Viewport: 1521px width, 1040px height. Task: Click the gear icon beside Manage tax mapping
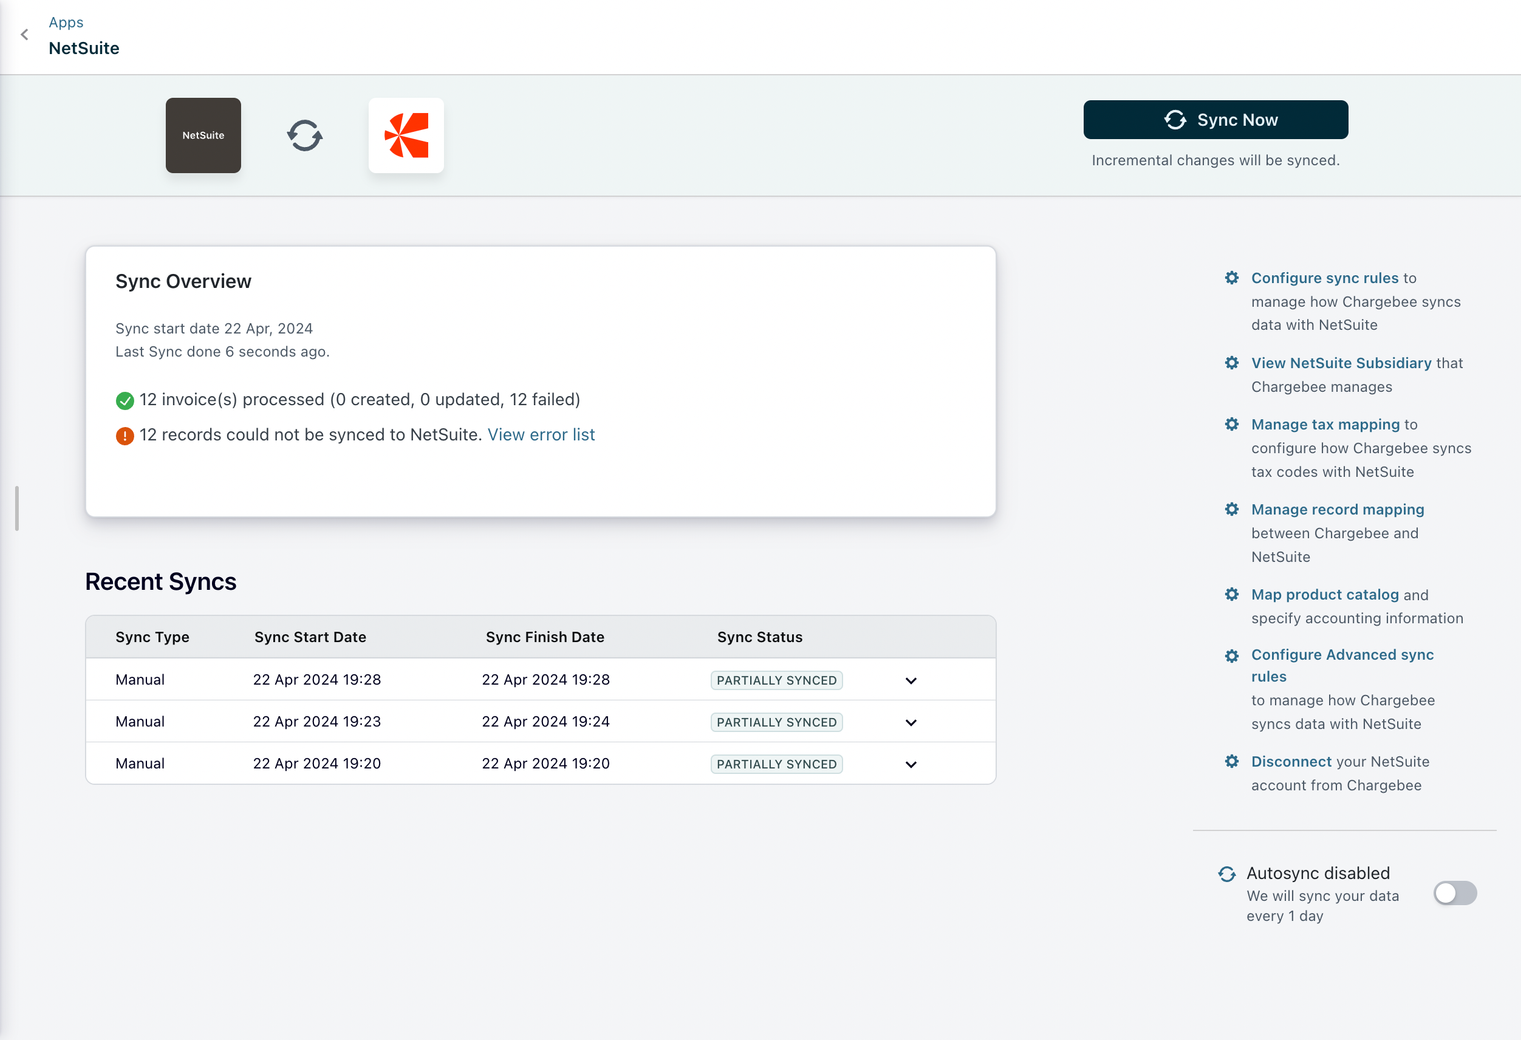pos(1232,424)
